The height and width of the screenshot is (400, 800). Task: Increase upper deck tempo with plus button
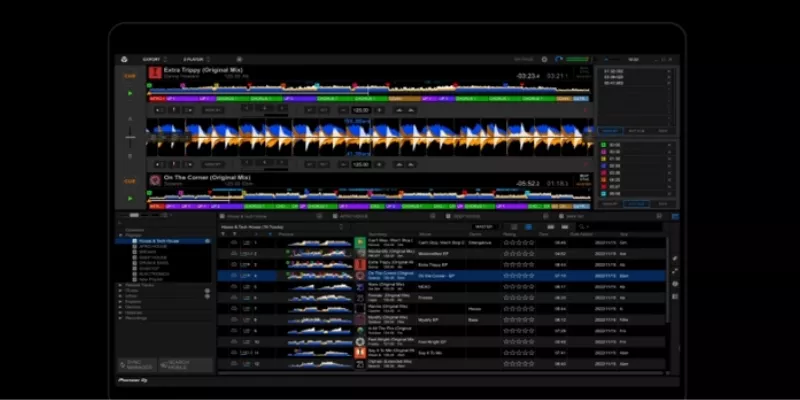tap(379, 110)
